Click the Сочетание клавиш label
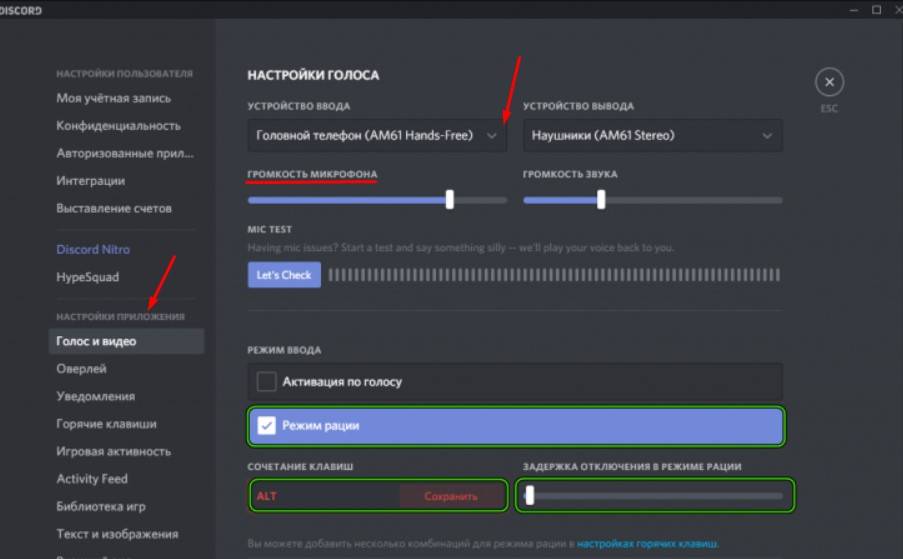 (x=300, y=466)
